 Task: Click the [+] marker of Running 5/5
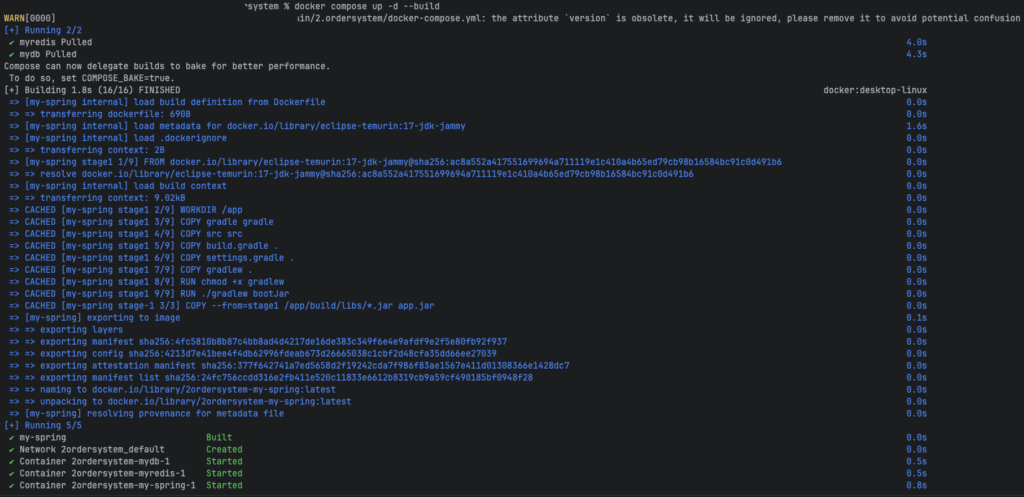click(x=12, y=425)
